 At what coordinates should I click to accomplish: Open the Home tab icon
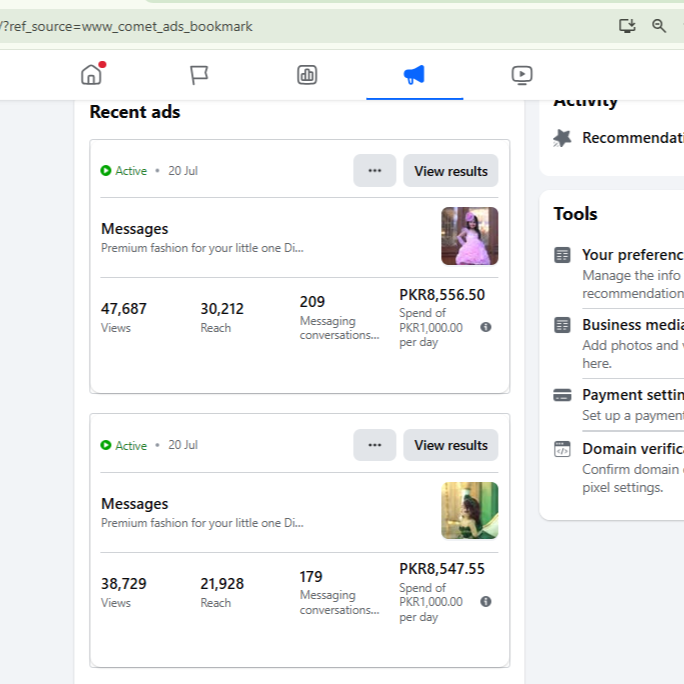[91, 75]
